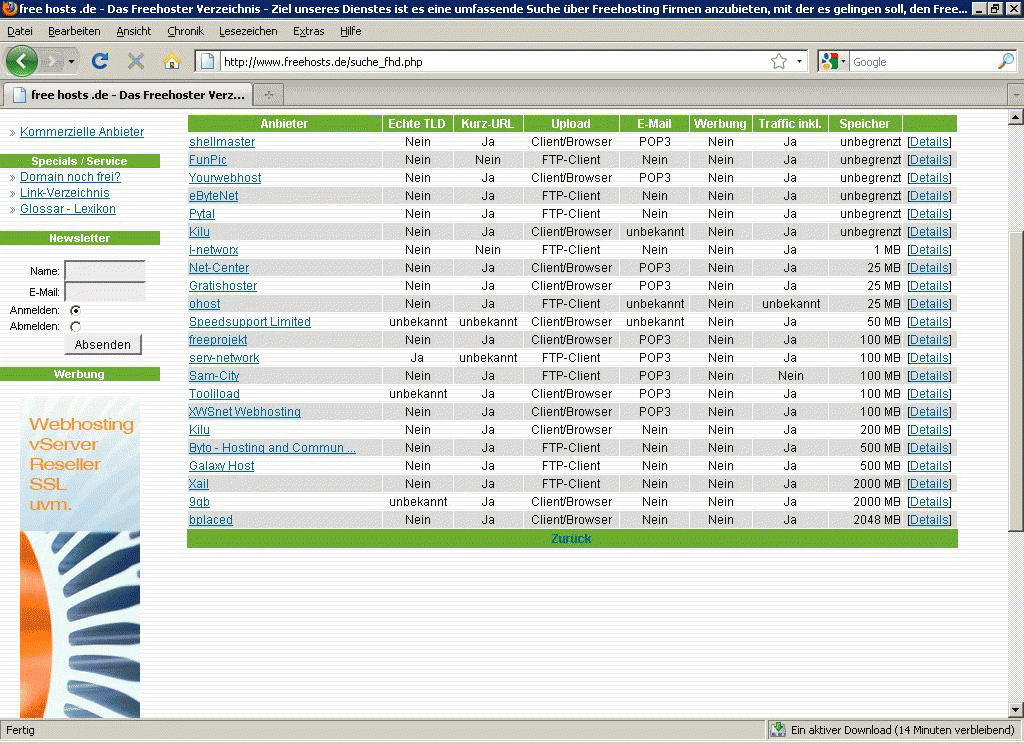Image resolution: width=1024 pixels, height=744 pixels.
Task: Click the Anbieter column header
Action: point(284,123)
